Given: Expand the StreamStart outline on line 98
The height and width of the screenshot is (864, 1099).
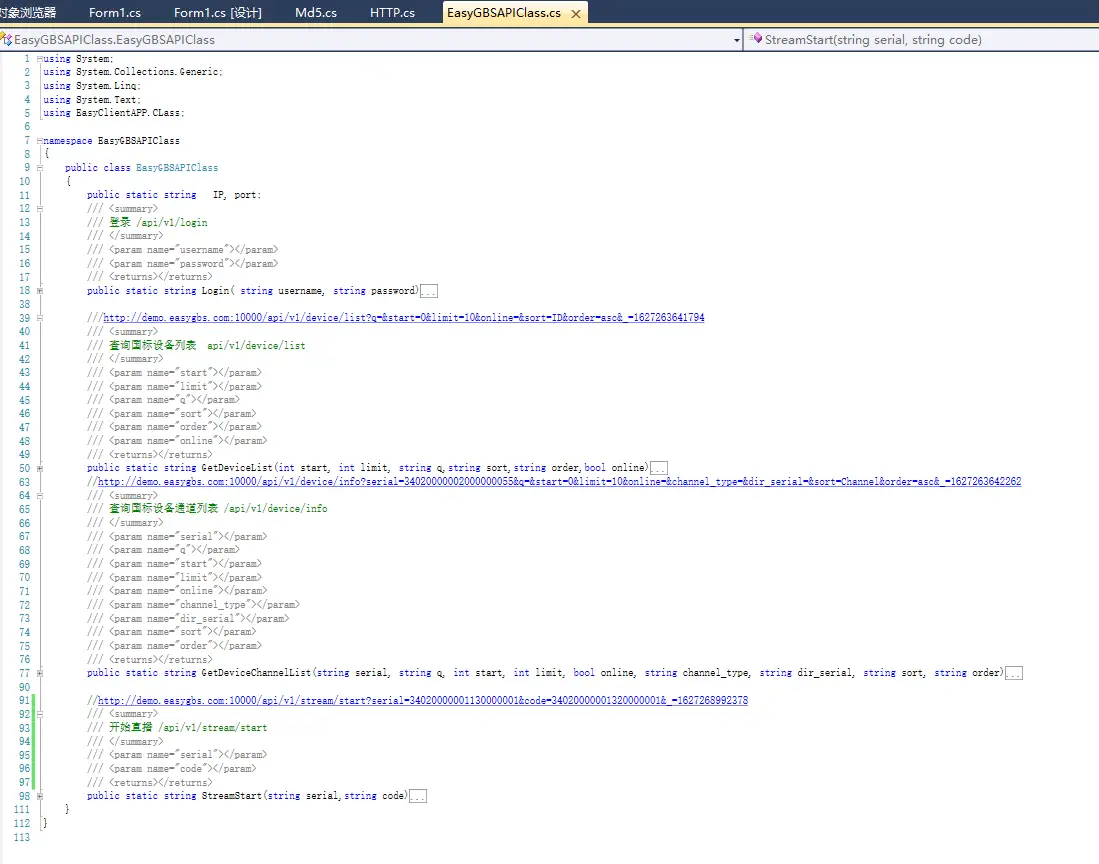Looking at the screenshot, I should point(39,797).
